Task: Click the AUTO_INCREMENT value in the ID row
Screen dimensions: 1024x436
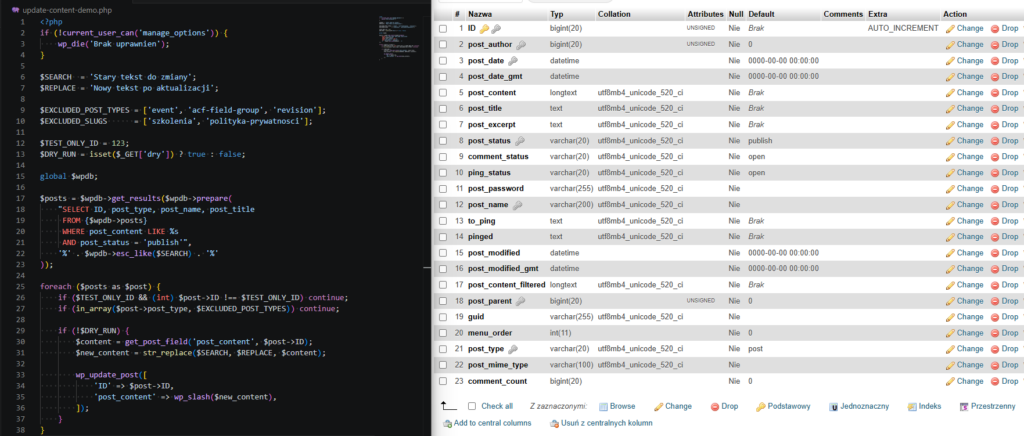Action: pyautogui.click(x=903, y=29)
